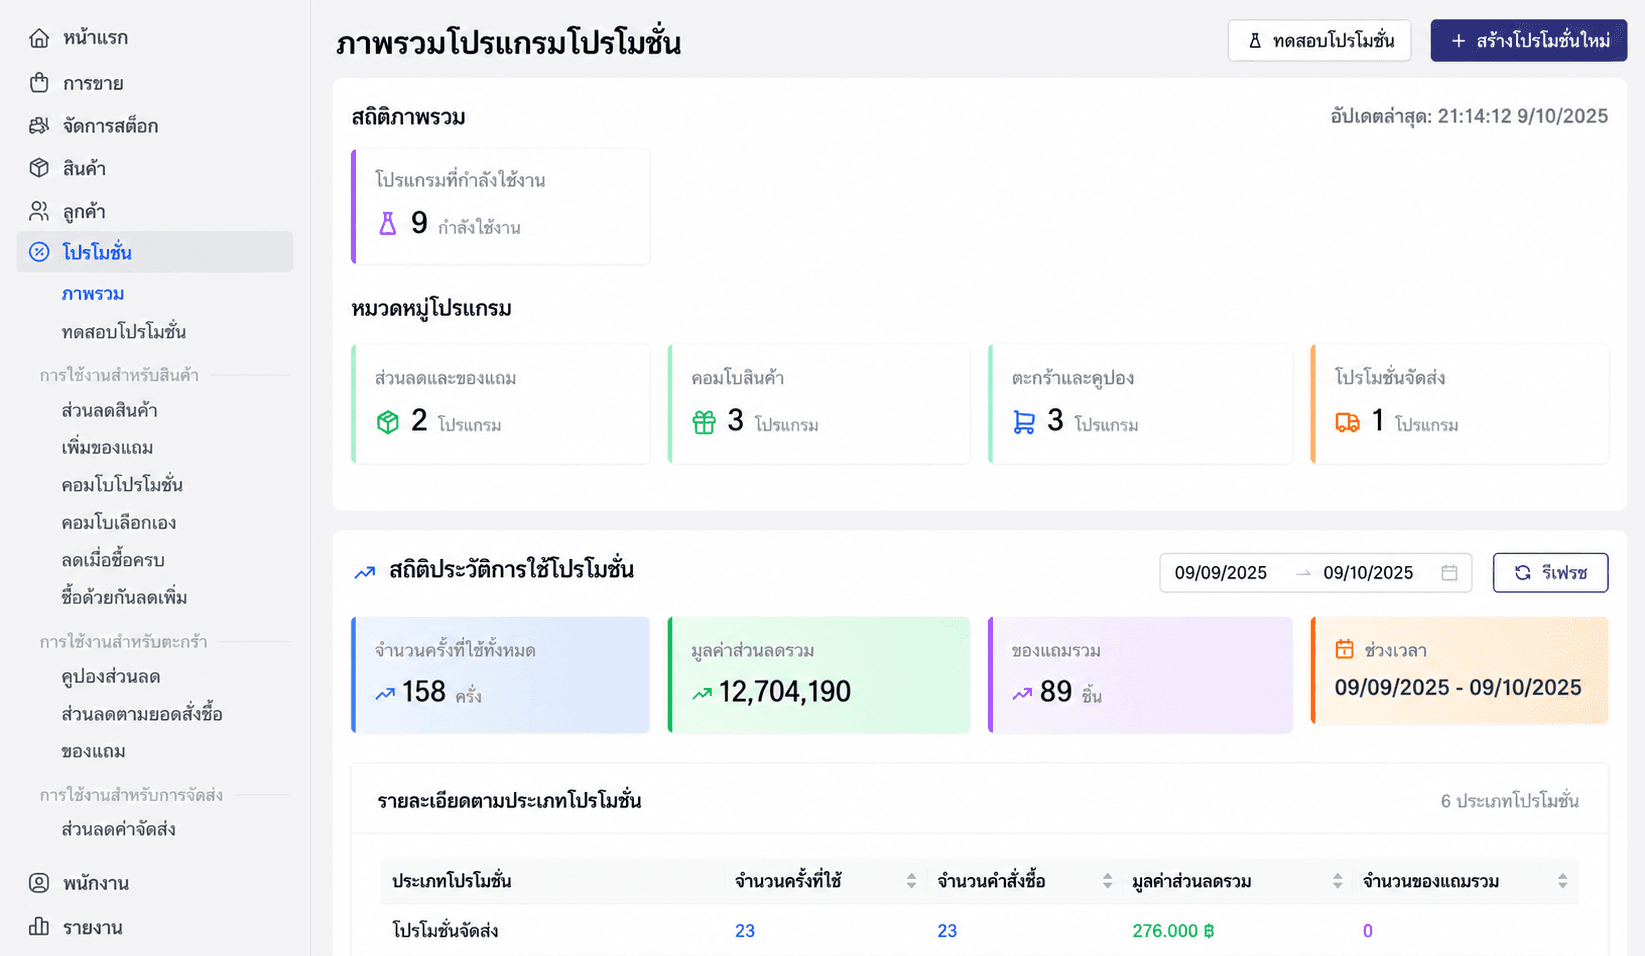
Task: Click end date 09/10/2025 field
Action: click(1368, 573)
